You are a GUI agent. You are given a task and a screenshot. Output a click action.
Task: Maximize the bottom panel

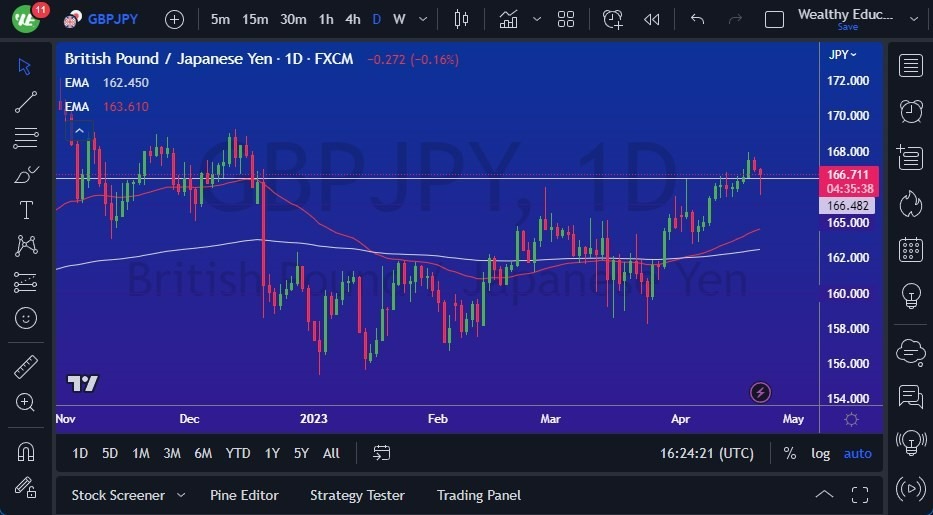[x=860, y=495]
